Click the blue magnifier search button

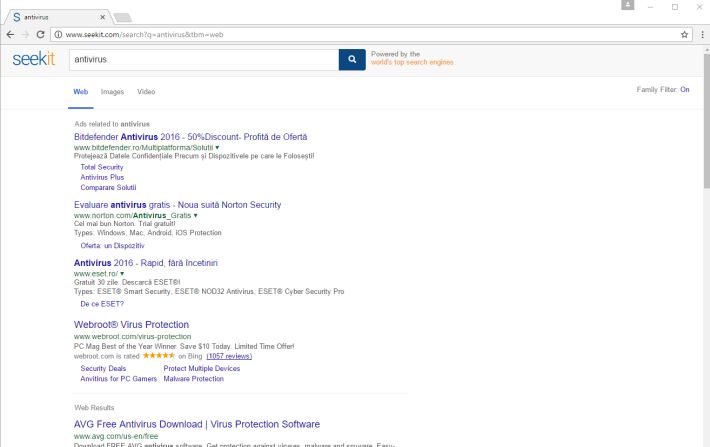click(352, 59)
